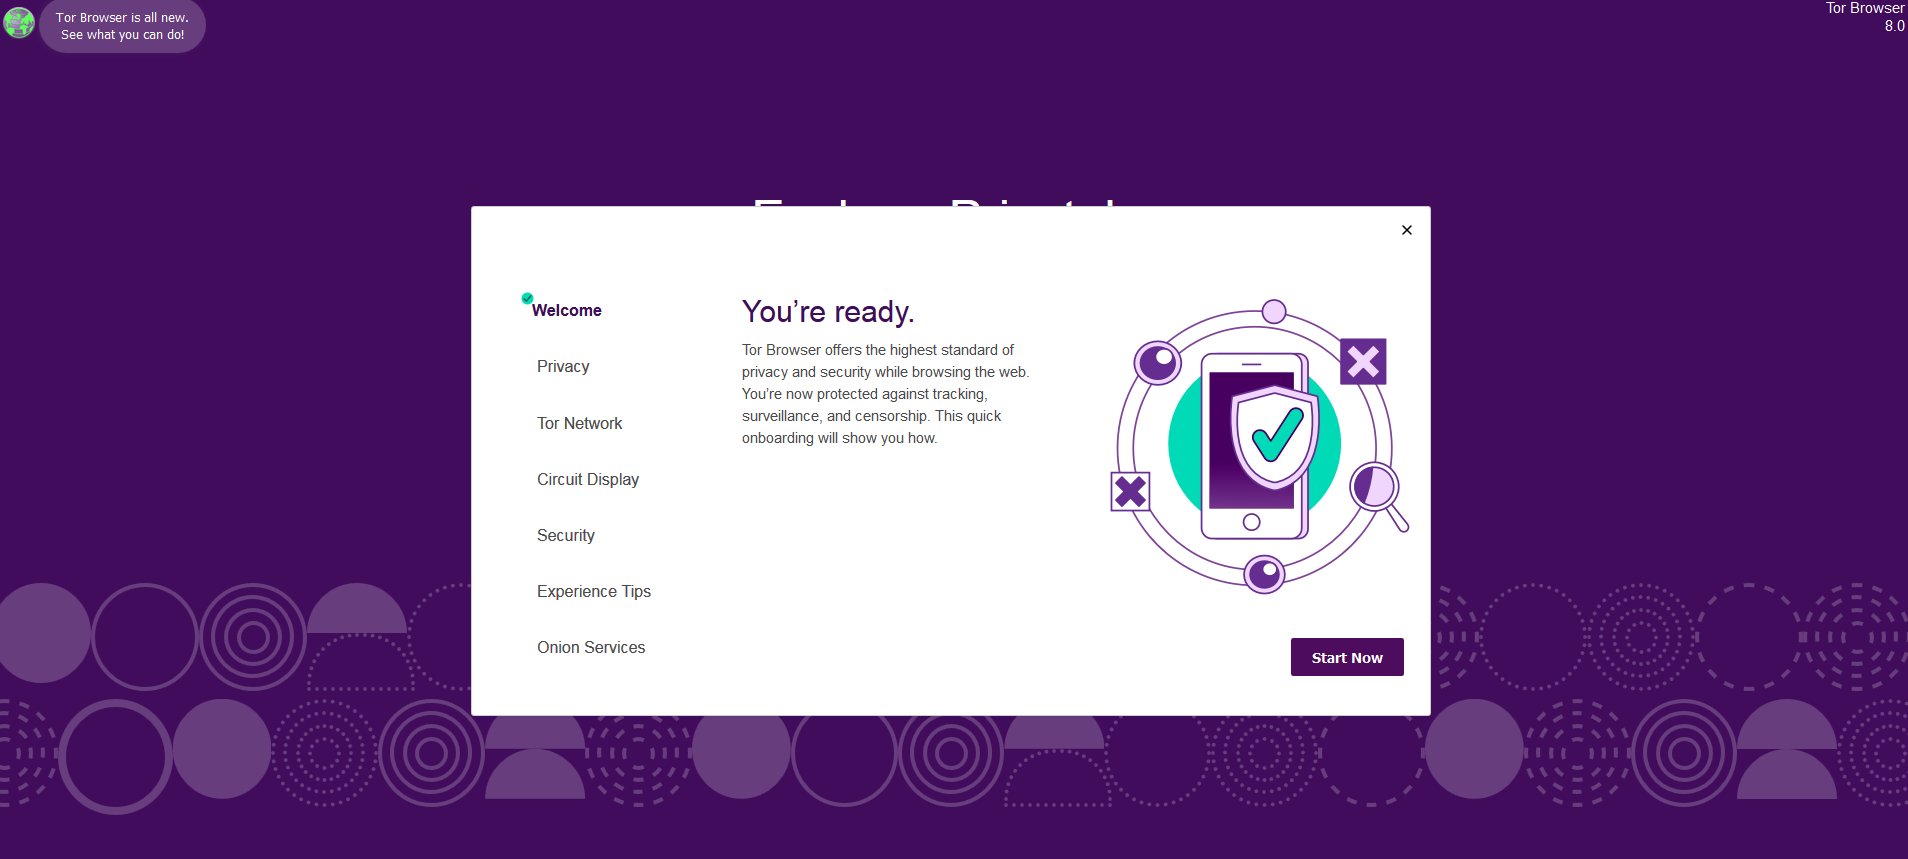Click the Tor Browser 8.0 version label
The image size is (1908, 859).
click(1865, 17)
